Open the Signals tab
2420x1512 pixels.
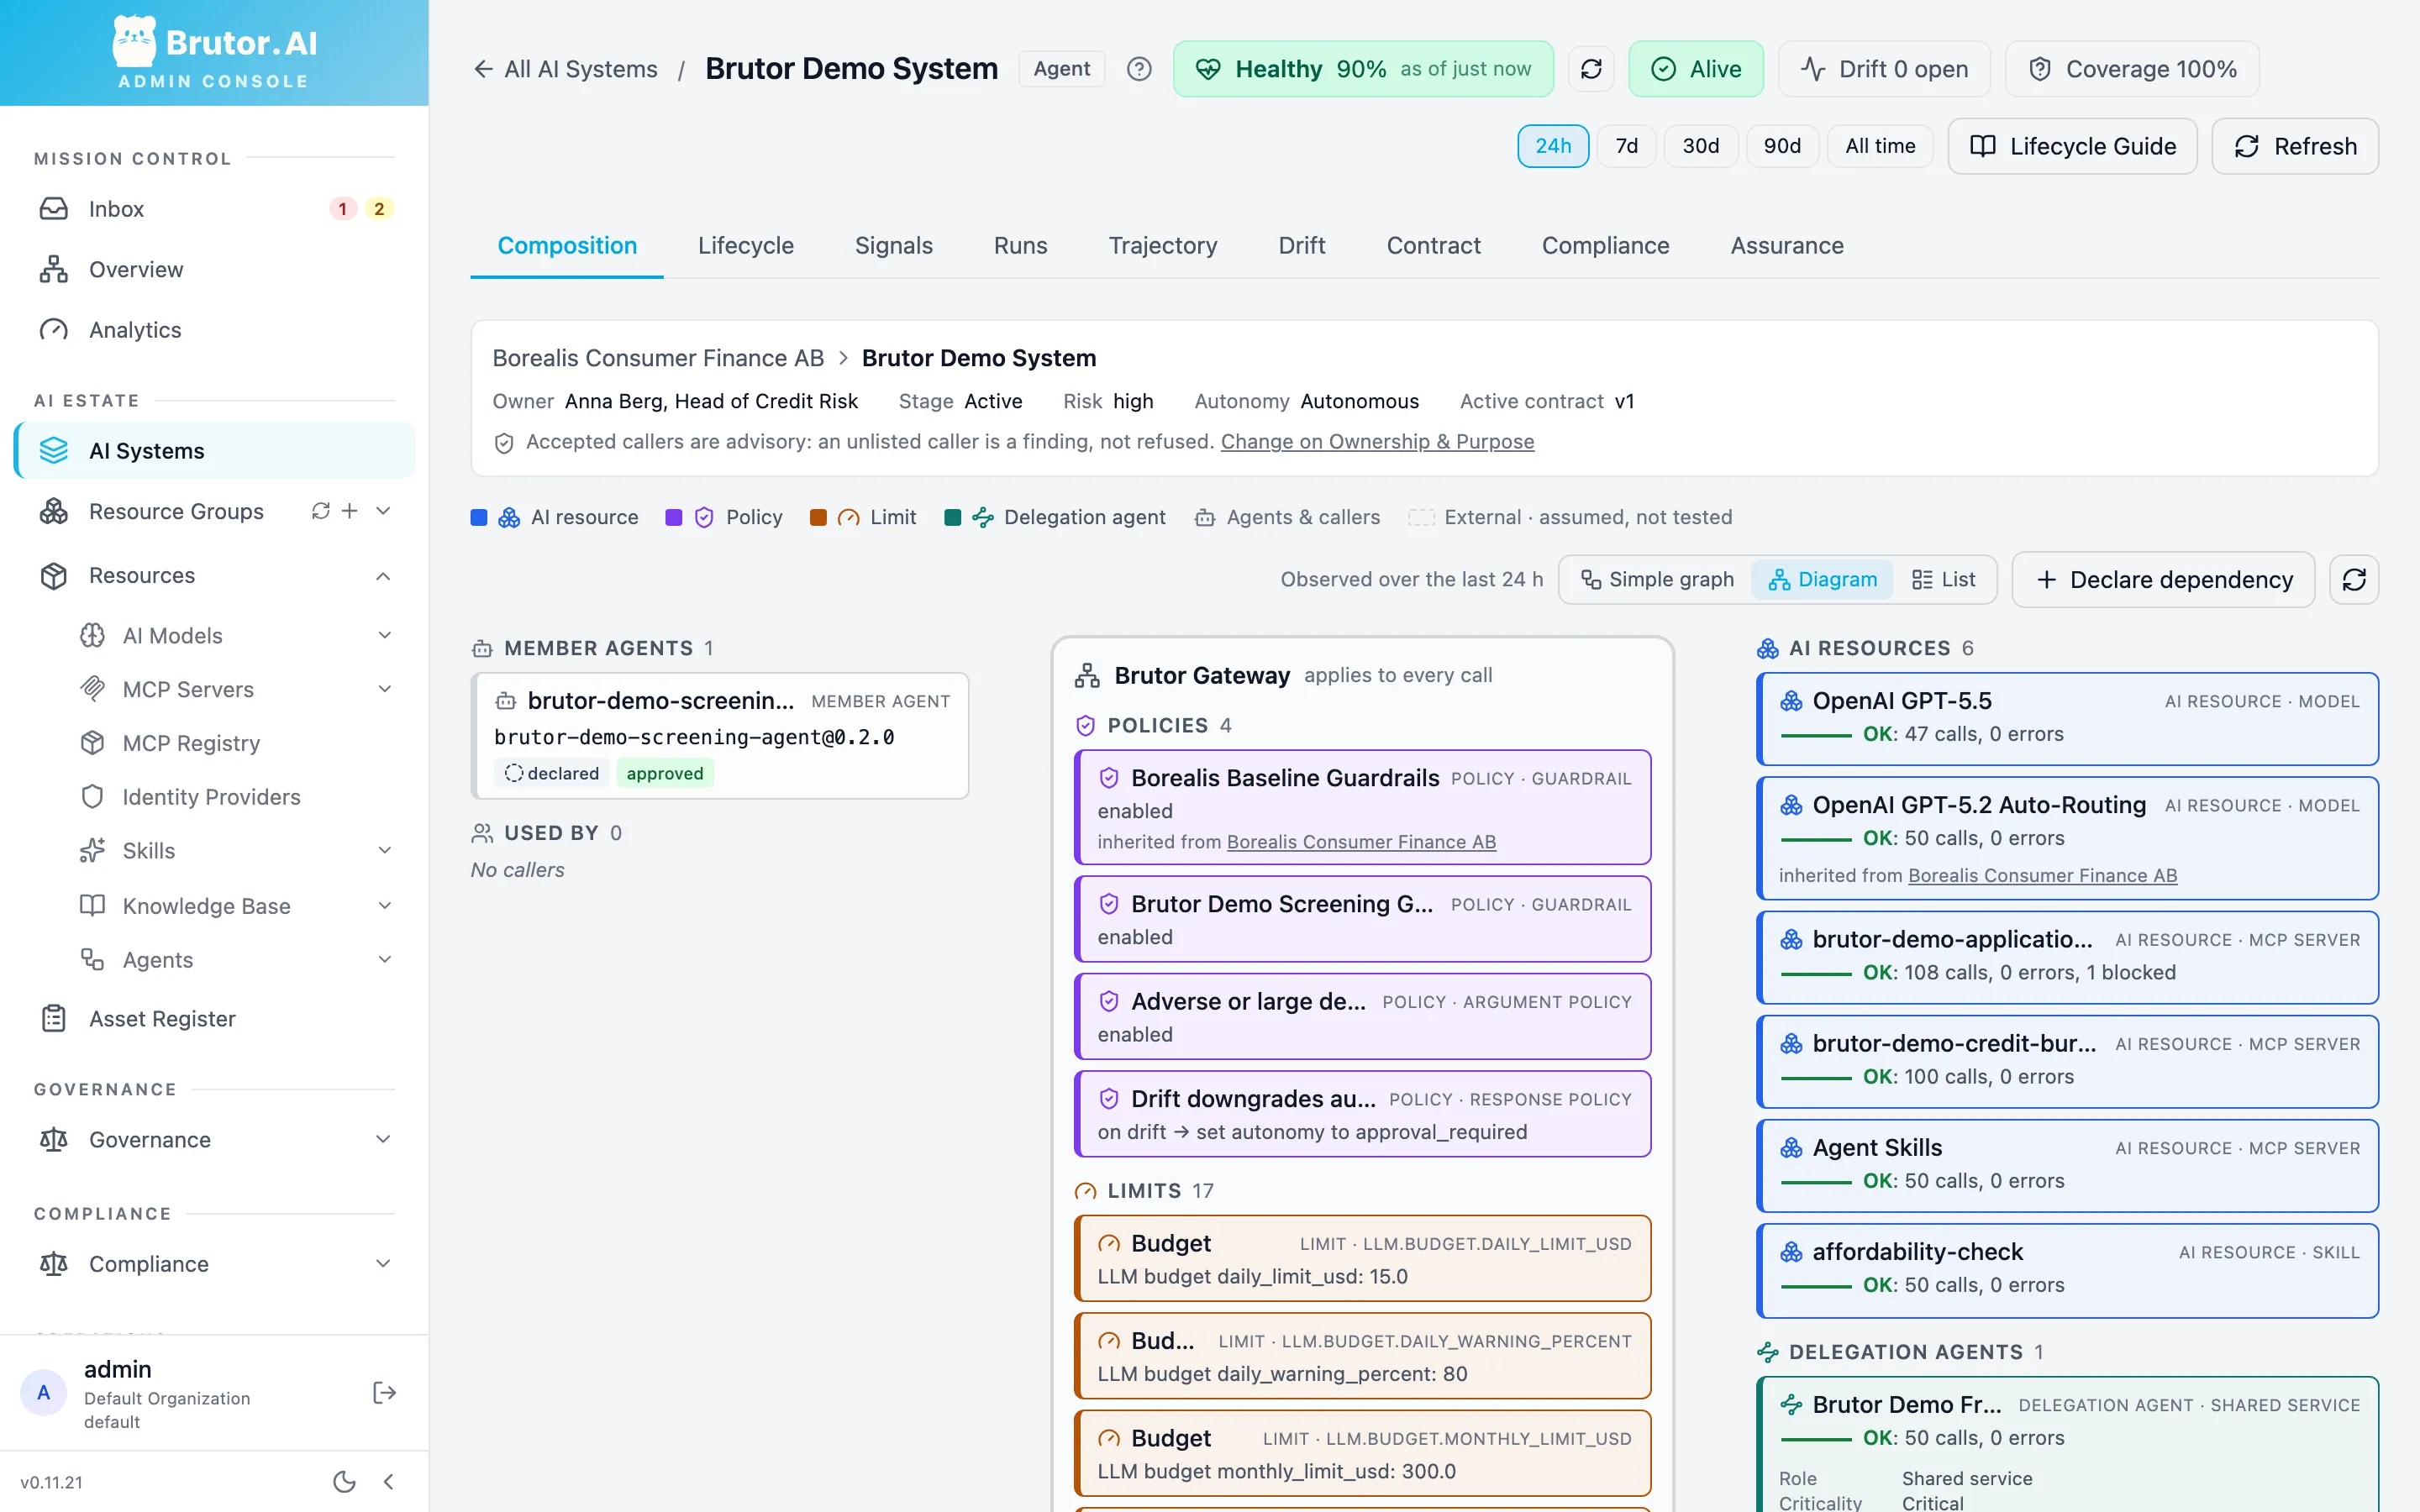coord(893,245)
